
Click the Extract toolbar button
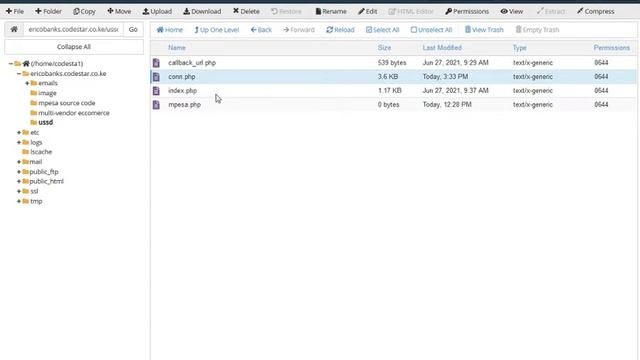[551, 11]
